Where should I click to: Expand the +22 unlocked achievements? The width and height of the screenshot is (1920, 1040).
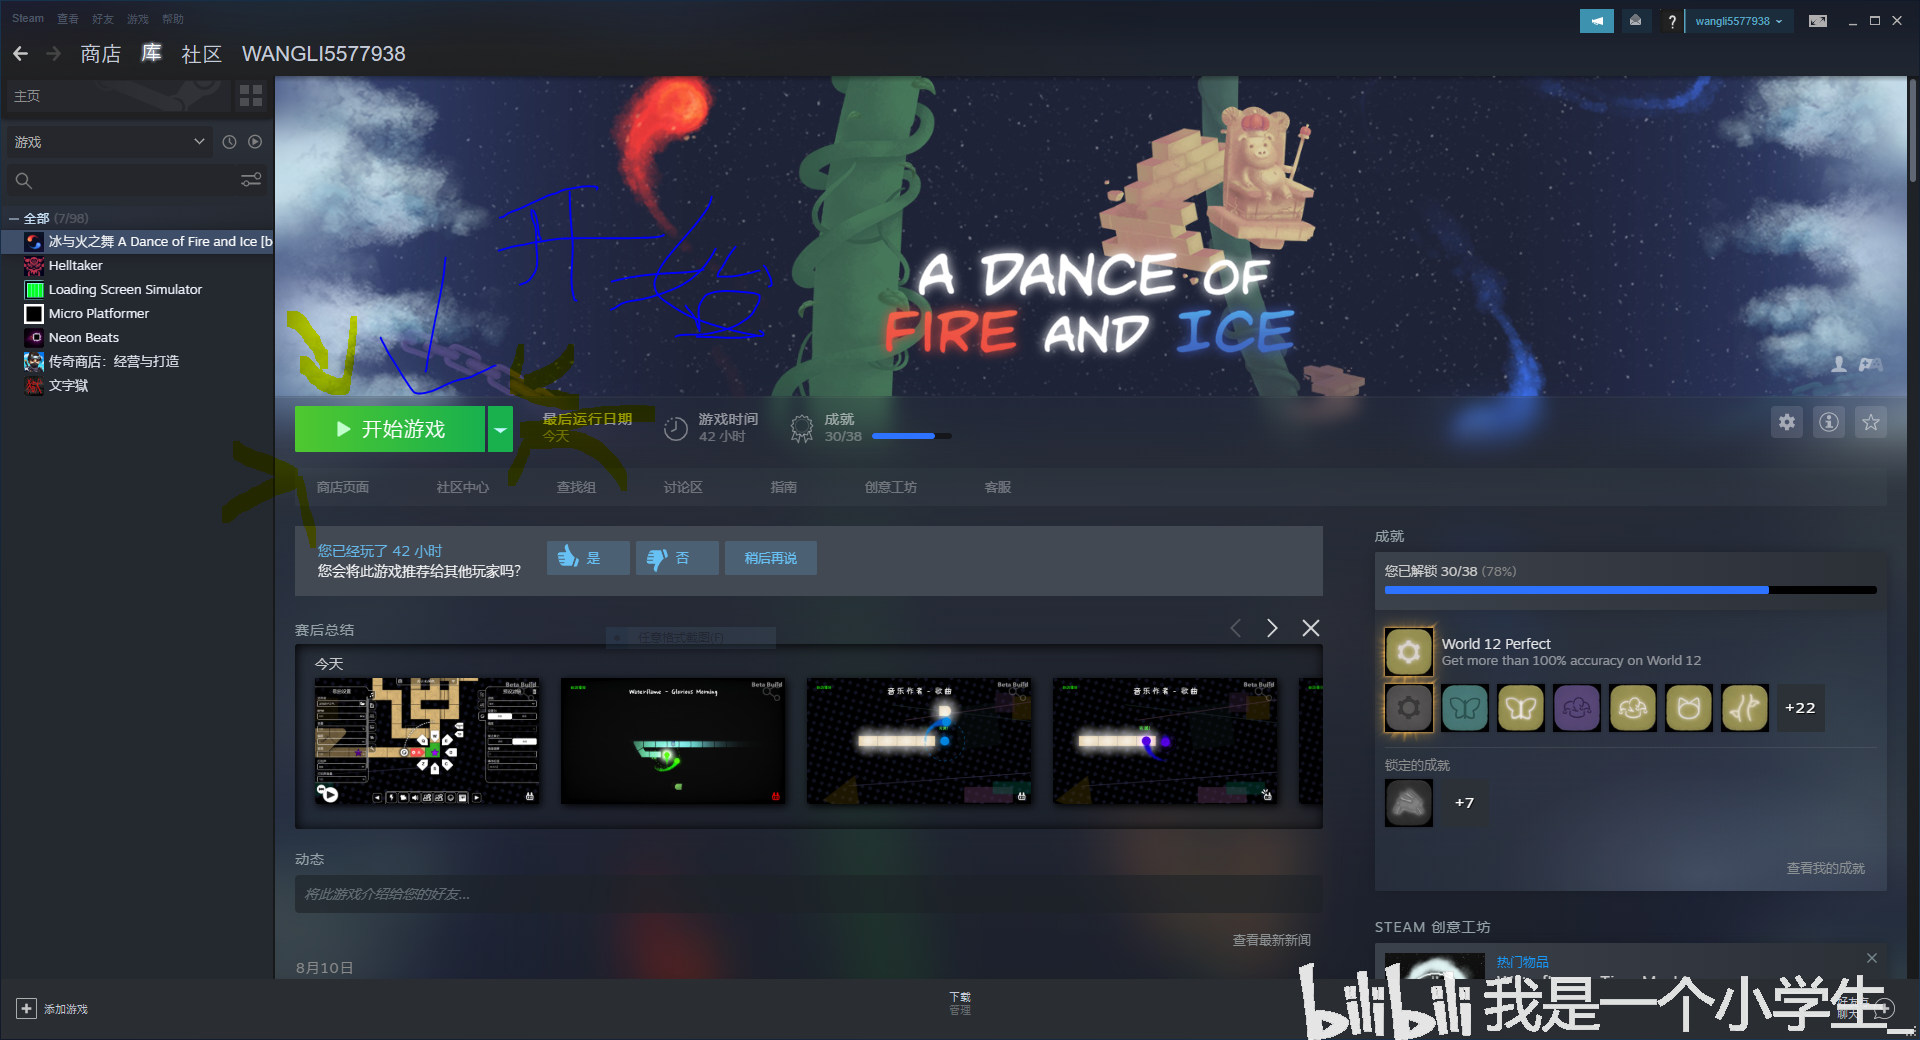point(1800,708)
